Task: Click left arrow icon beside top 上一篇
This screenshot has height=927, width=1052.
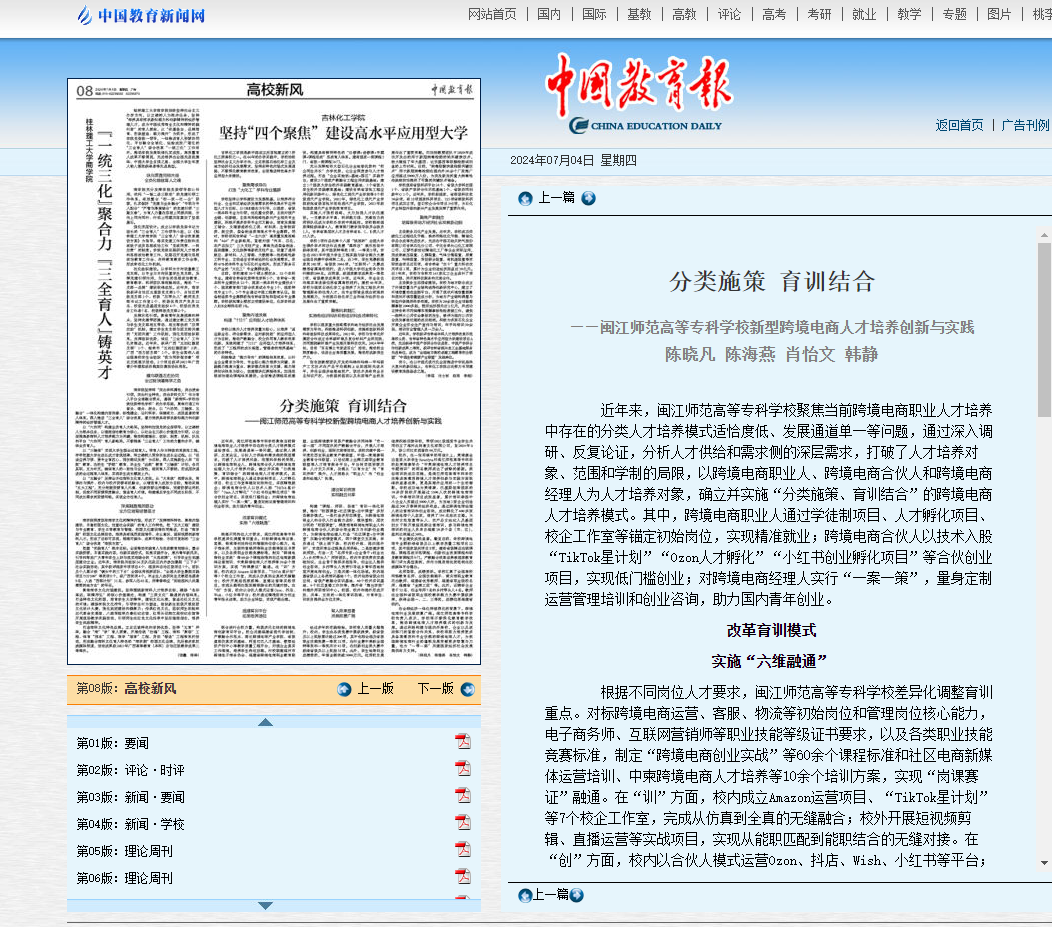Action: (525, 199)
